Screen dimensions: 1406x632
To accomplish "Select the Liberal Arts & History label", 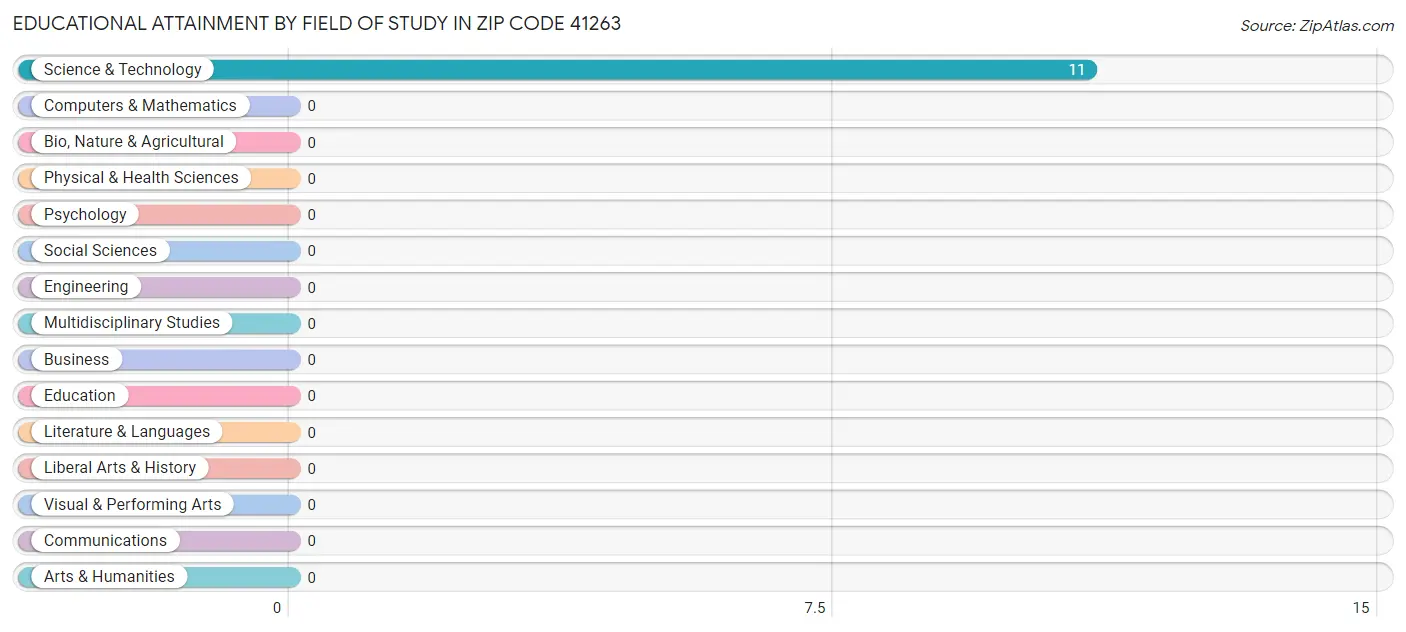I will [120, 467].
